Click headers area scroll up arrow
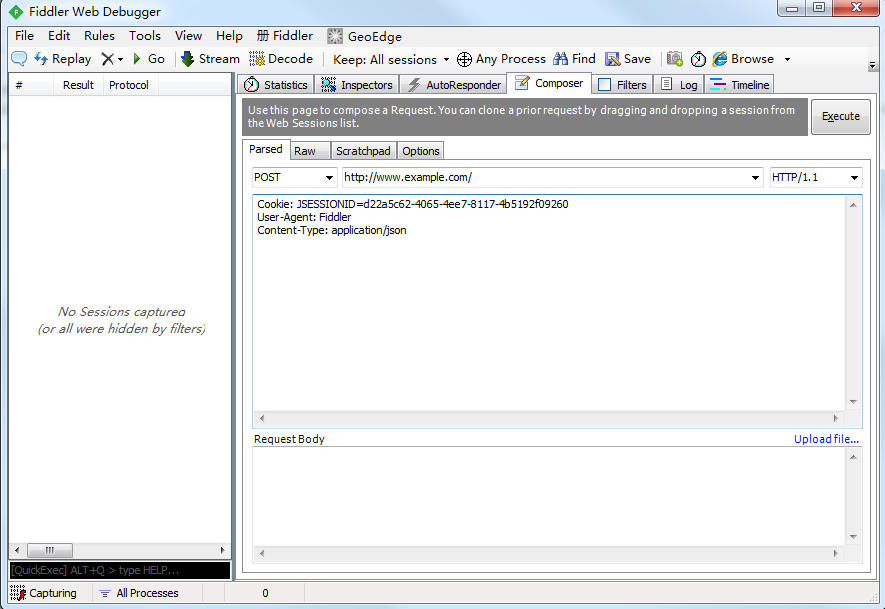 click(x=853, y=205)
